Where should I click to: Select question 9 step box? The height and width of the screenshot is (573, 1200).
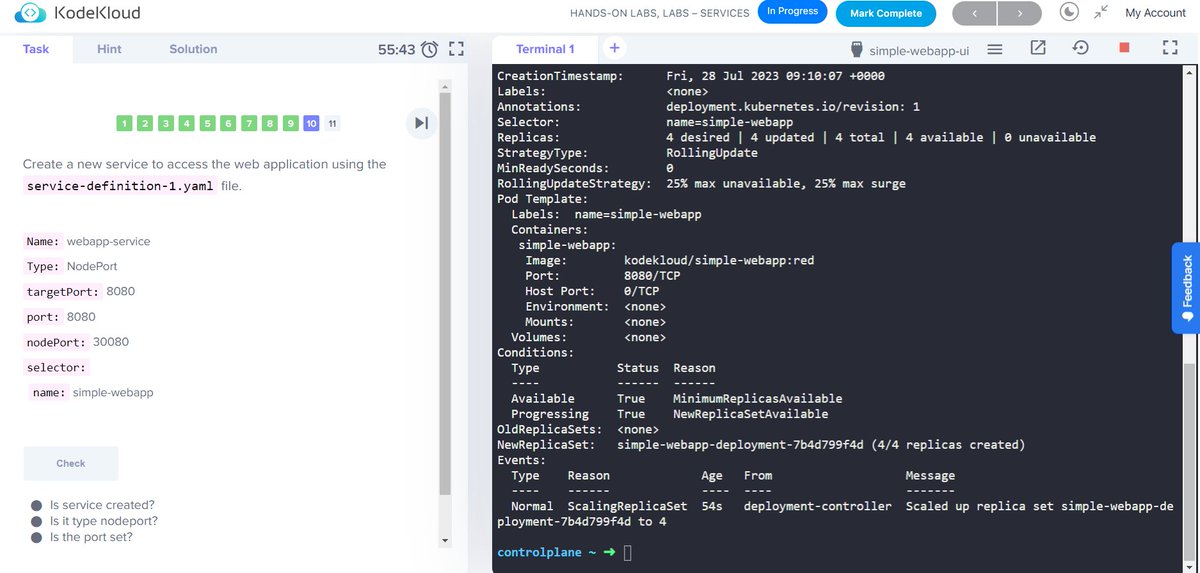click(x=291, y=123)
